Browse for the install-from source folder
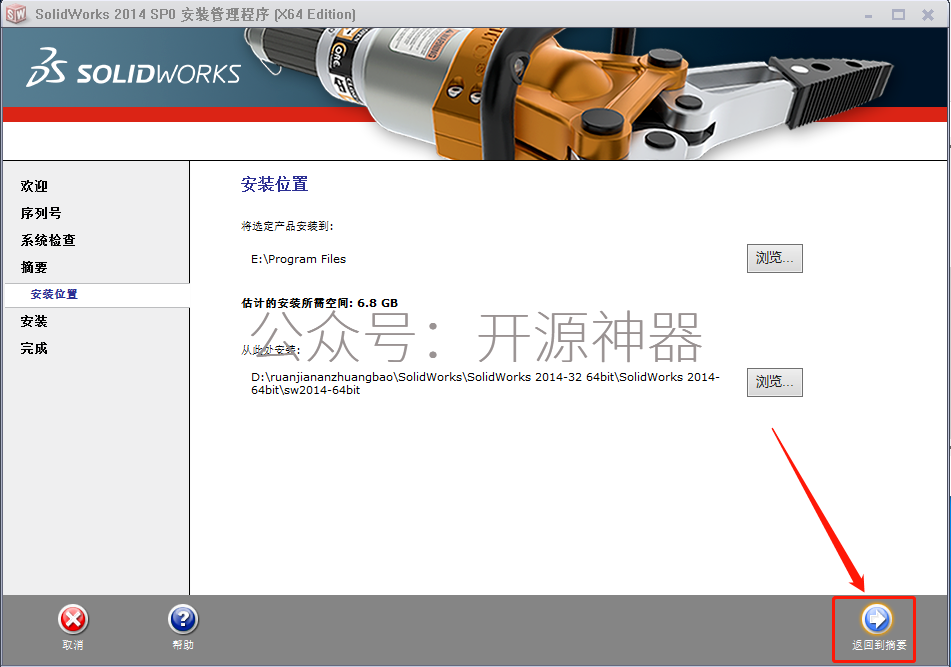The image size is (951, 667). [774, 382]
